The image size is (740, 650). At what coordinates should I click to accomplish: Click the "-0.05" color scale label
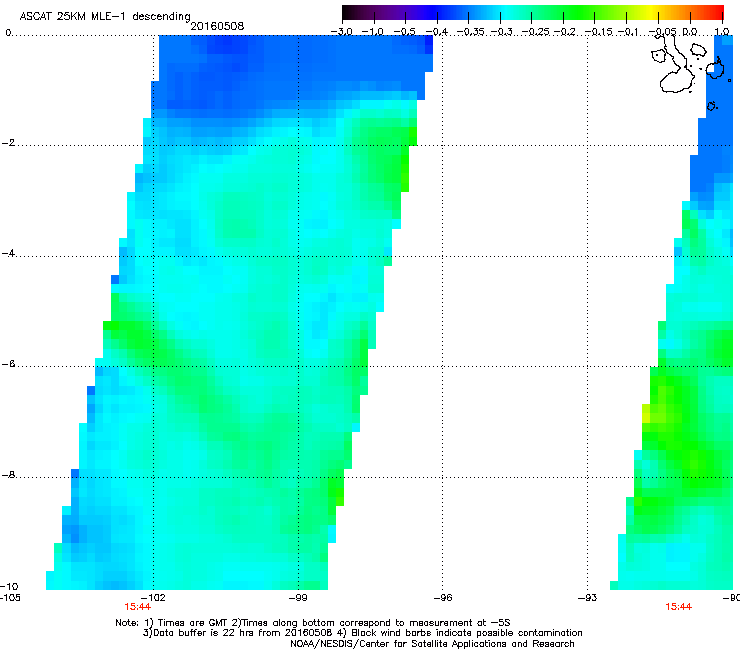click(663, 32)
